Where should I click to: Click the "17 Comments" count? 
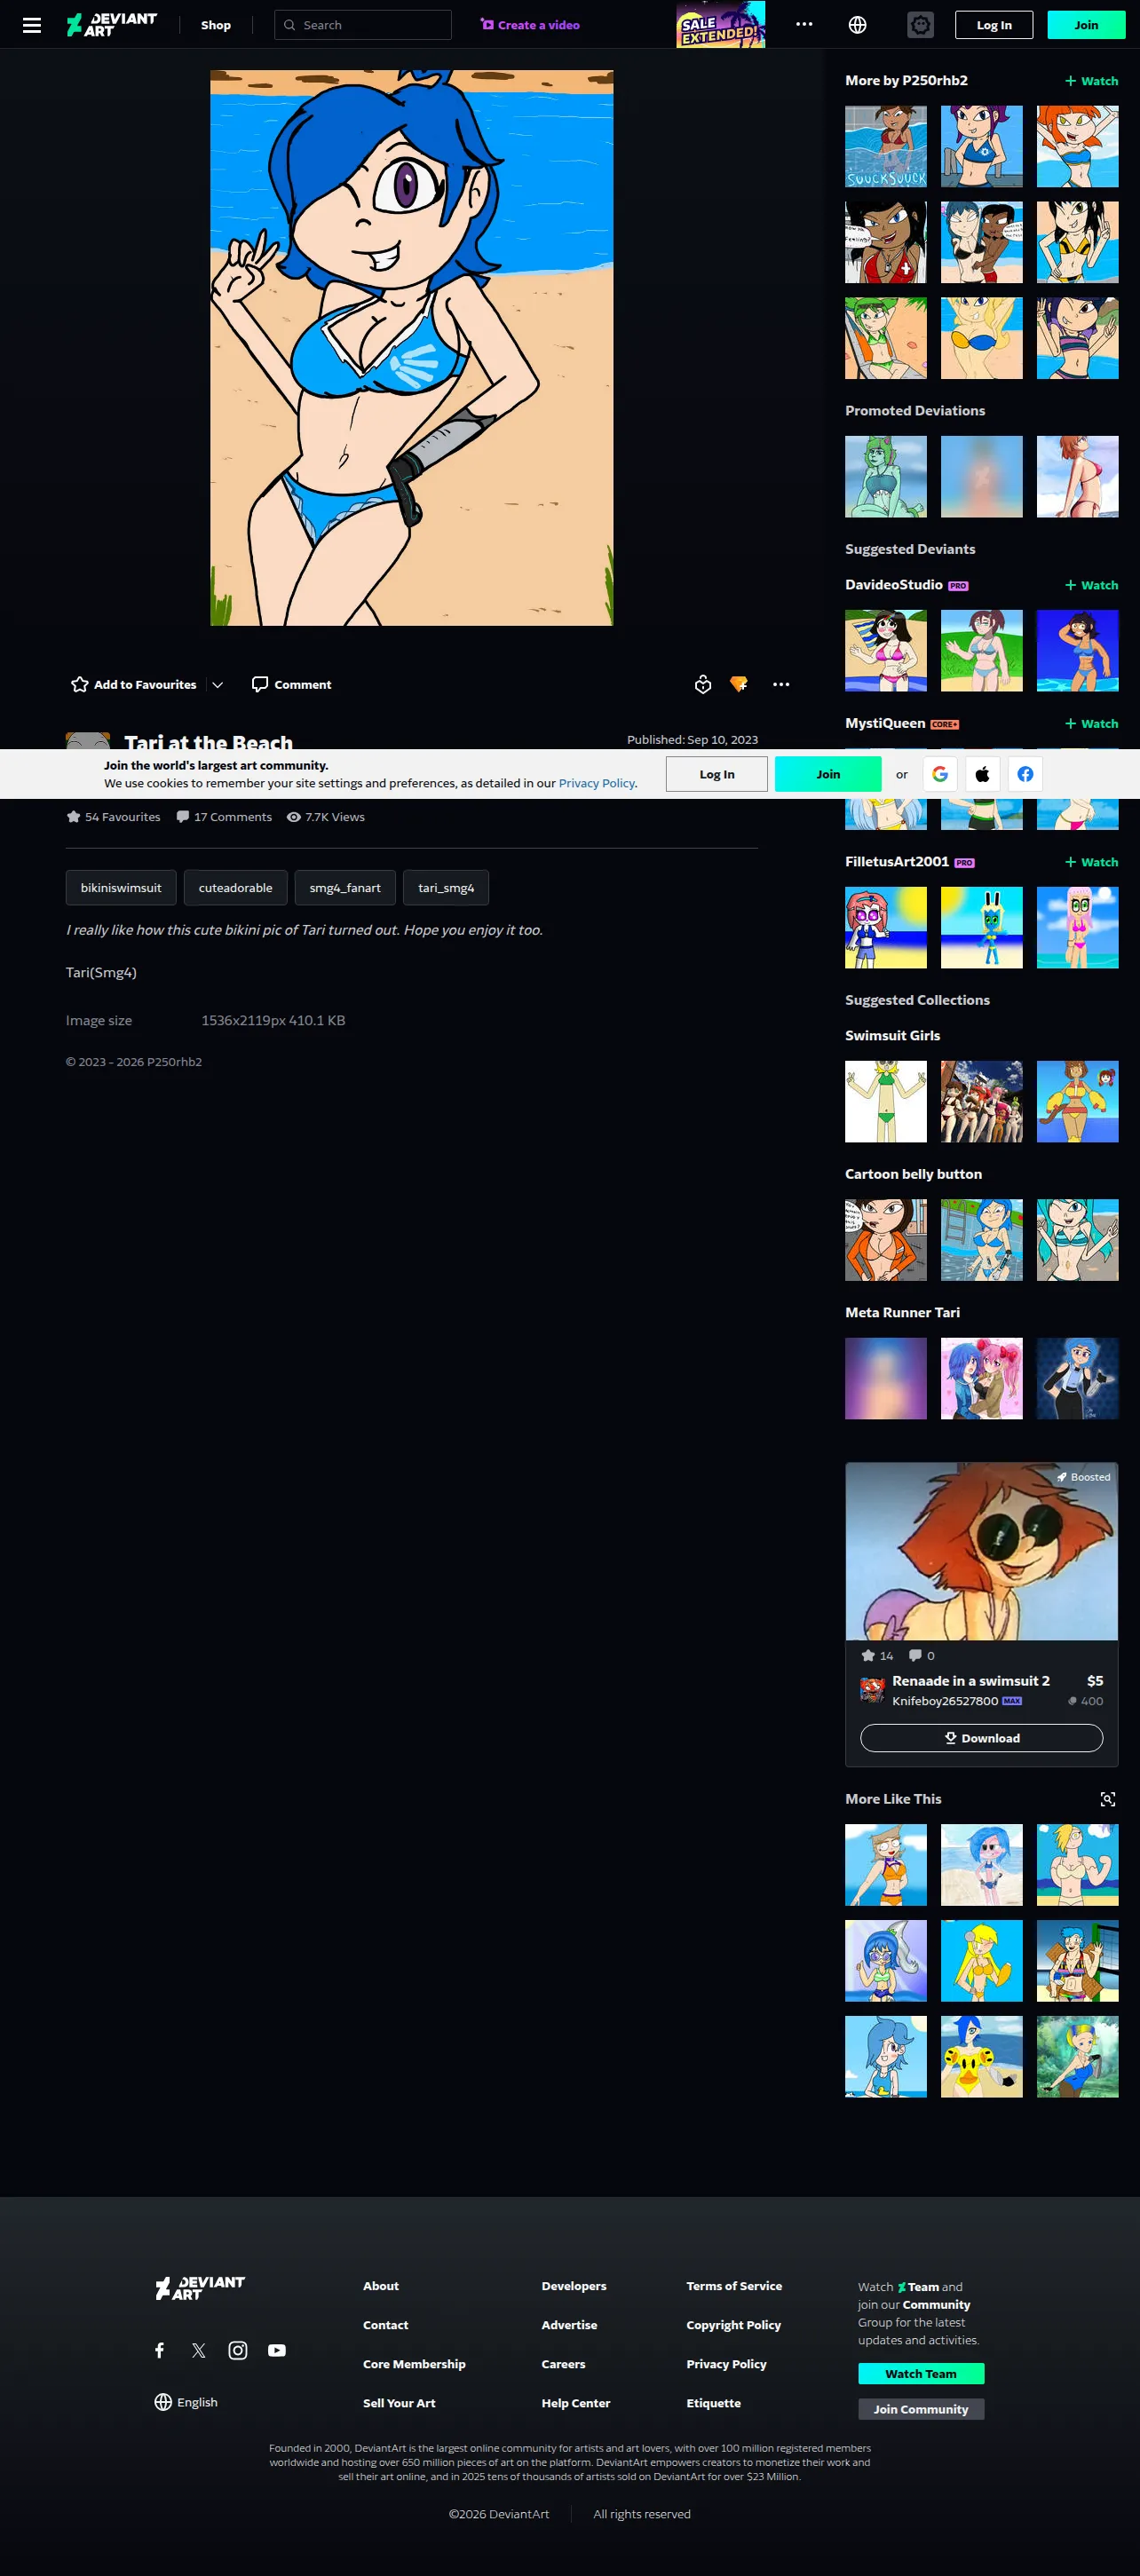coord(233,817)
